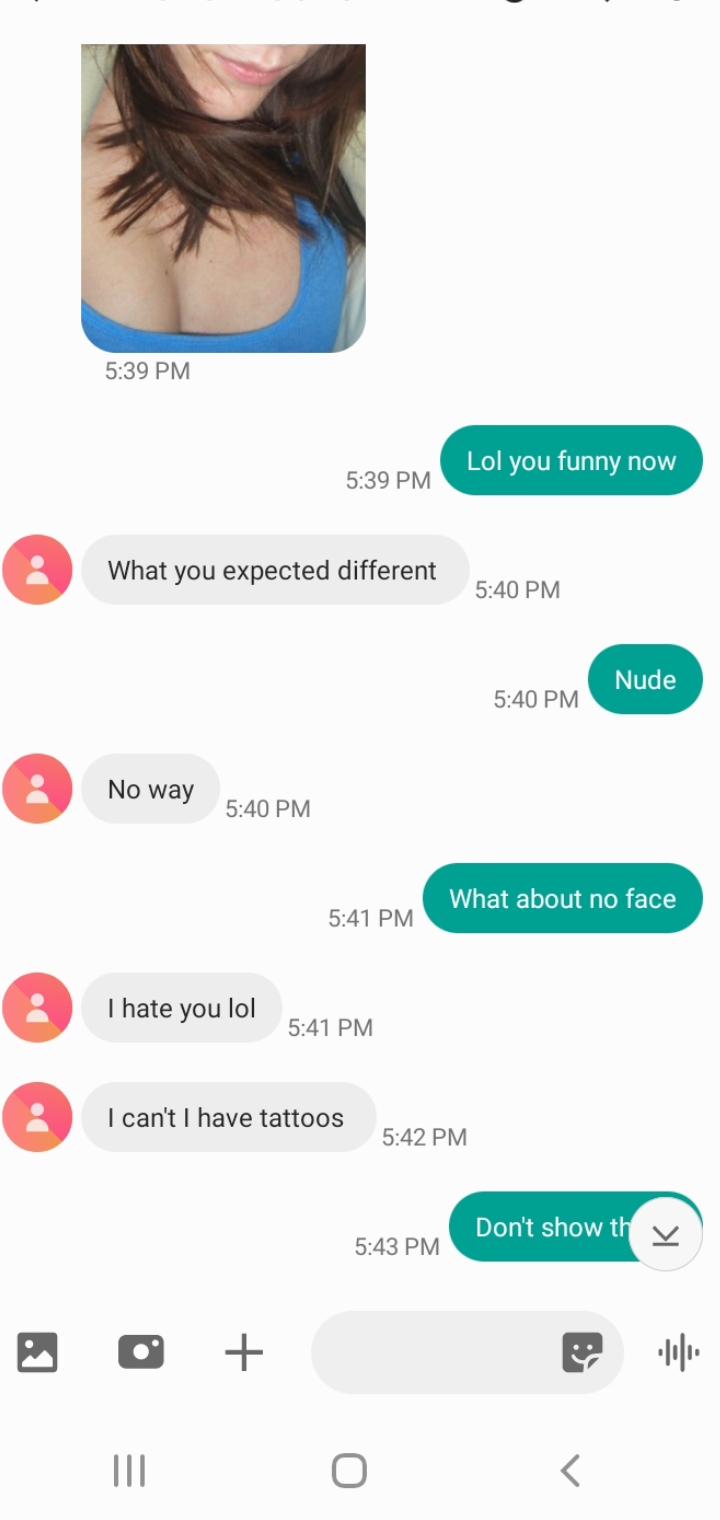Go back with the navigation chevron
This screenshot has width=720, height=1520.
pyautogui.click(x=570, y=1470)
